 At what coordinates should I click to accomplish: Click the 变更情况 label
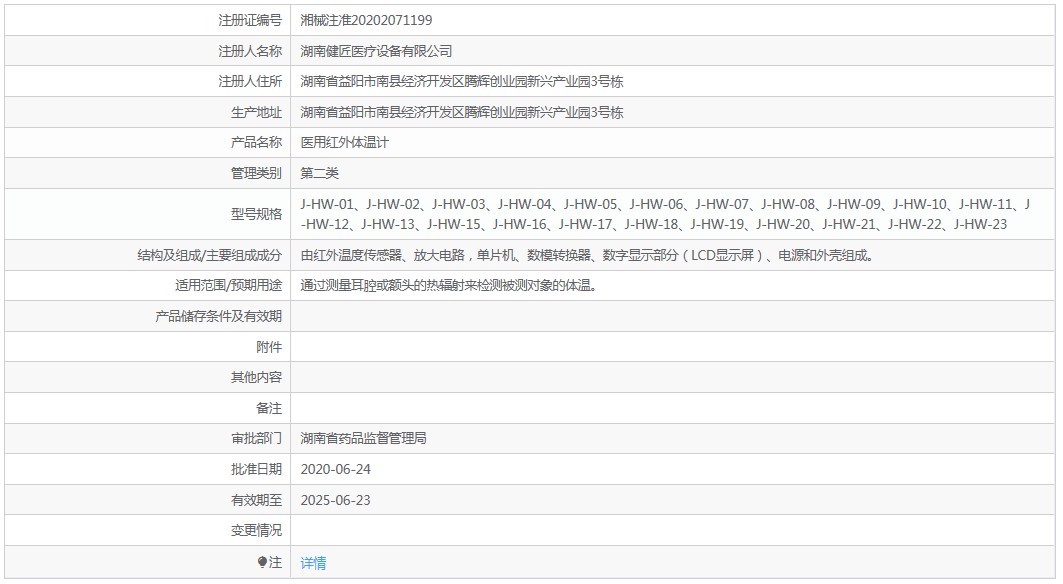point(256,530)
